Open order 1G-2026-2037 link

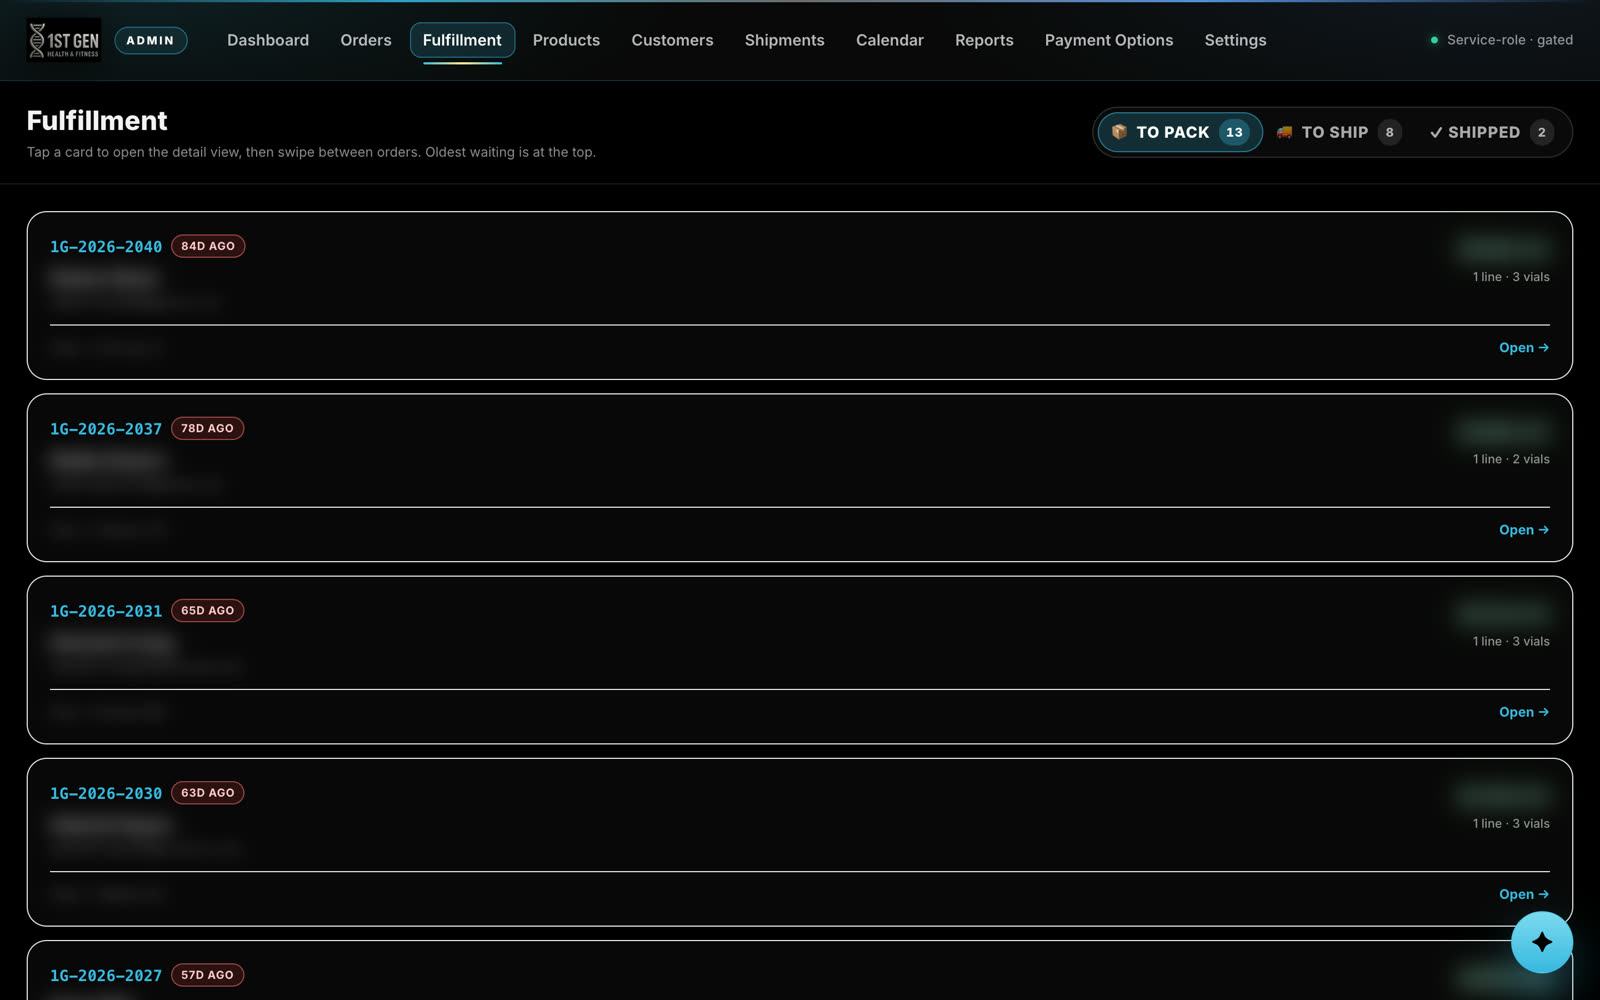[106, 429]
